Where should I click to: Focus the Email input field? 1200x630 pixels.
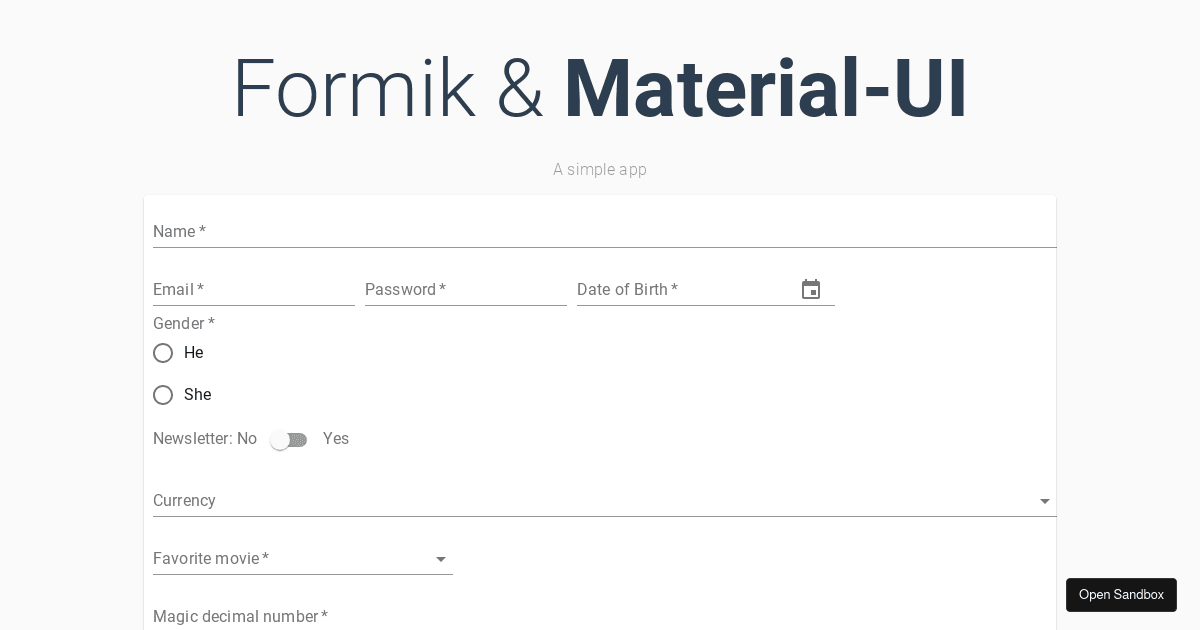click(x=254, y=290)
